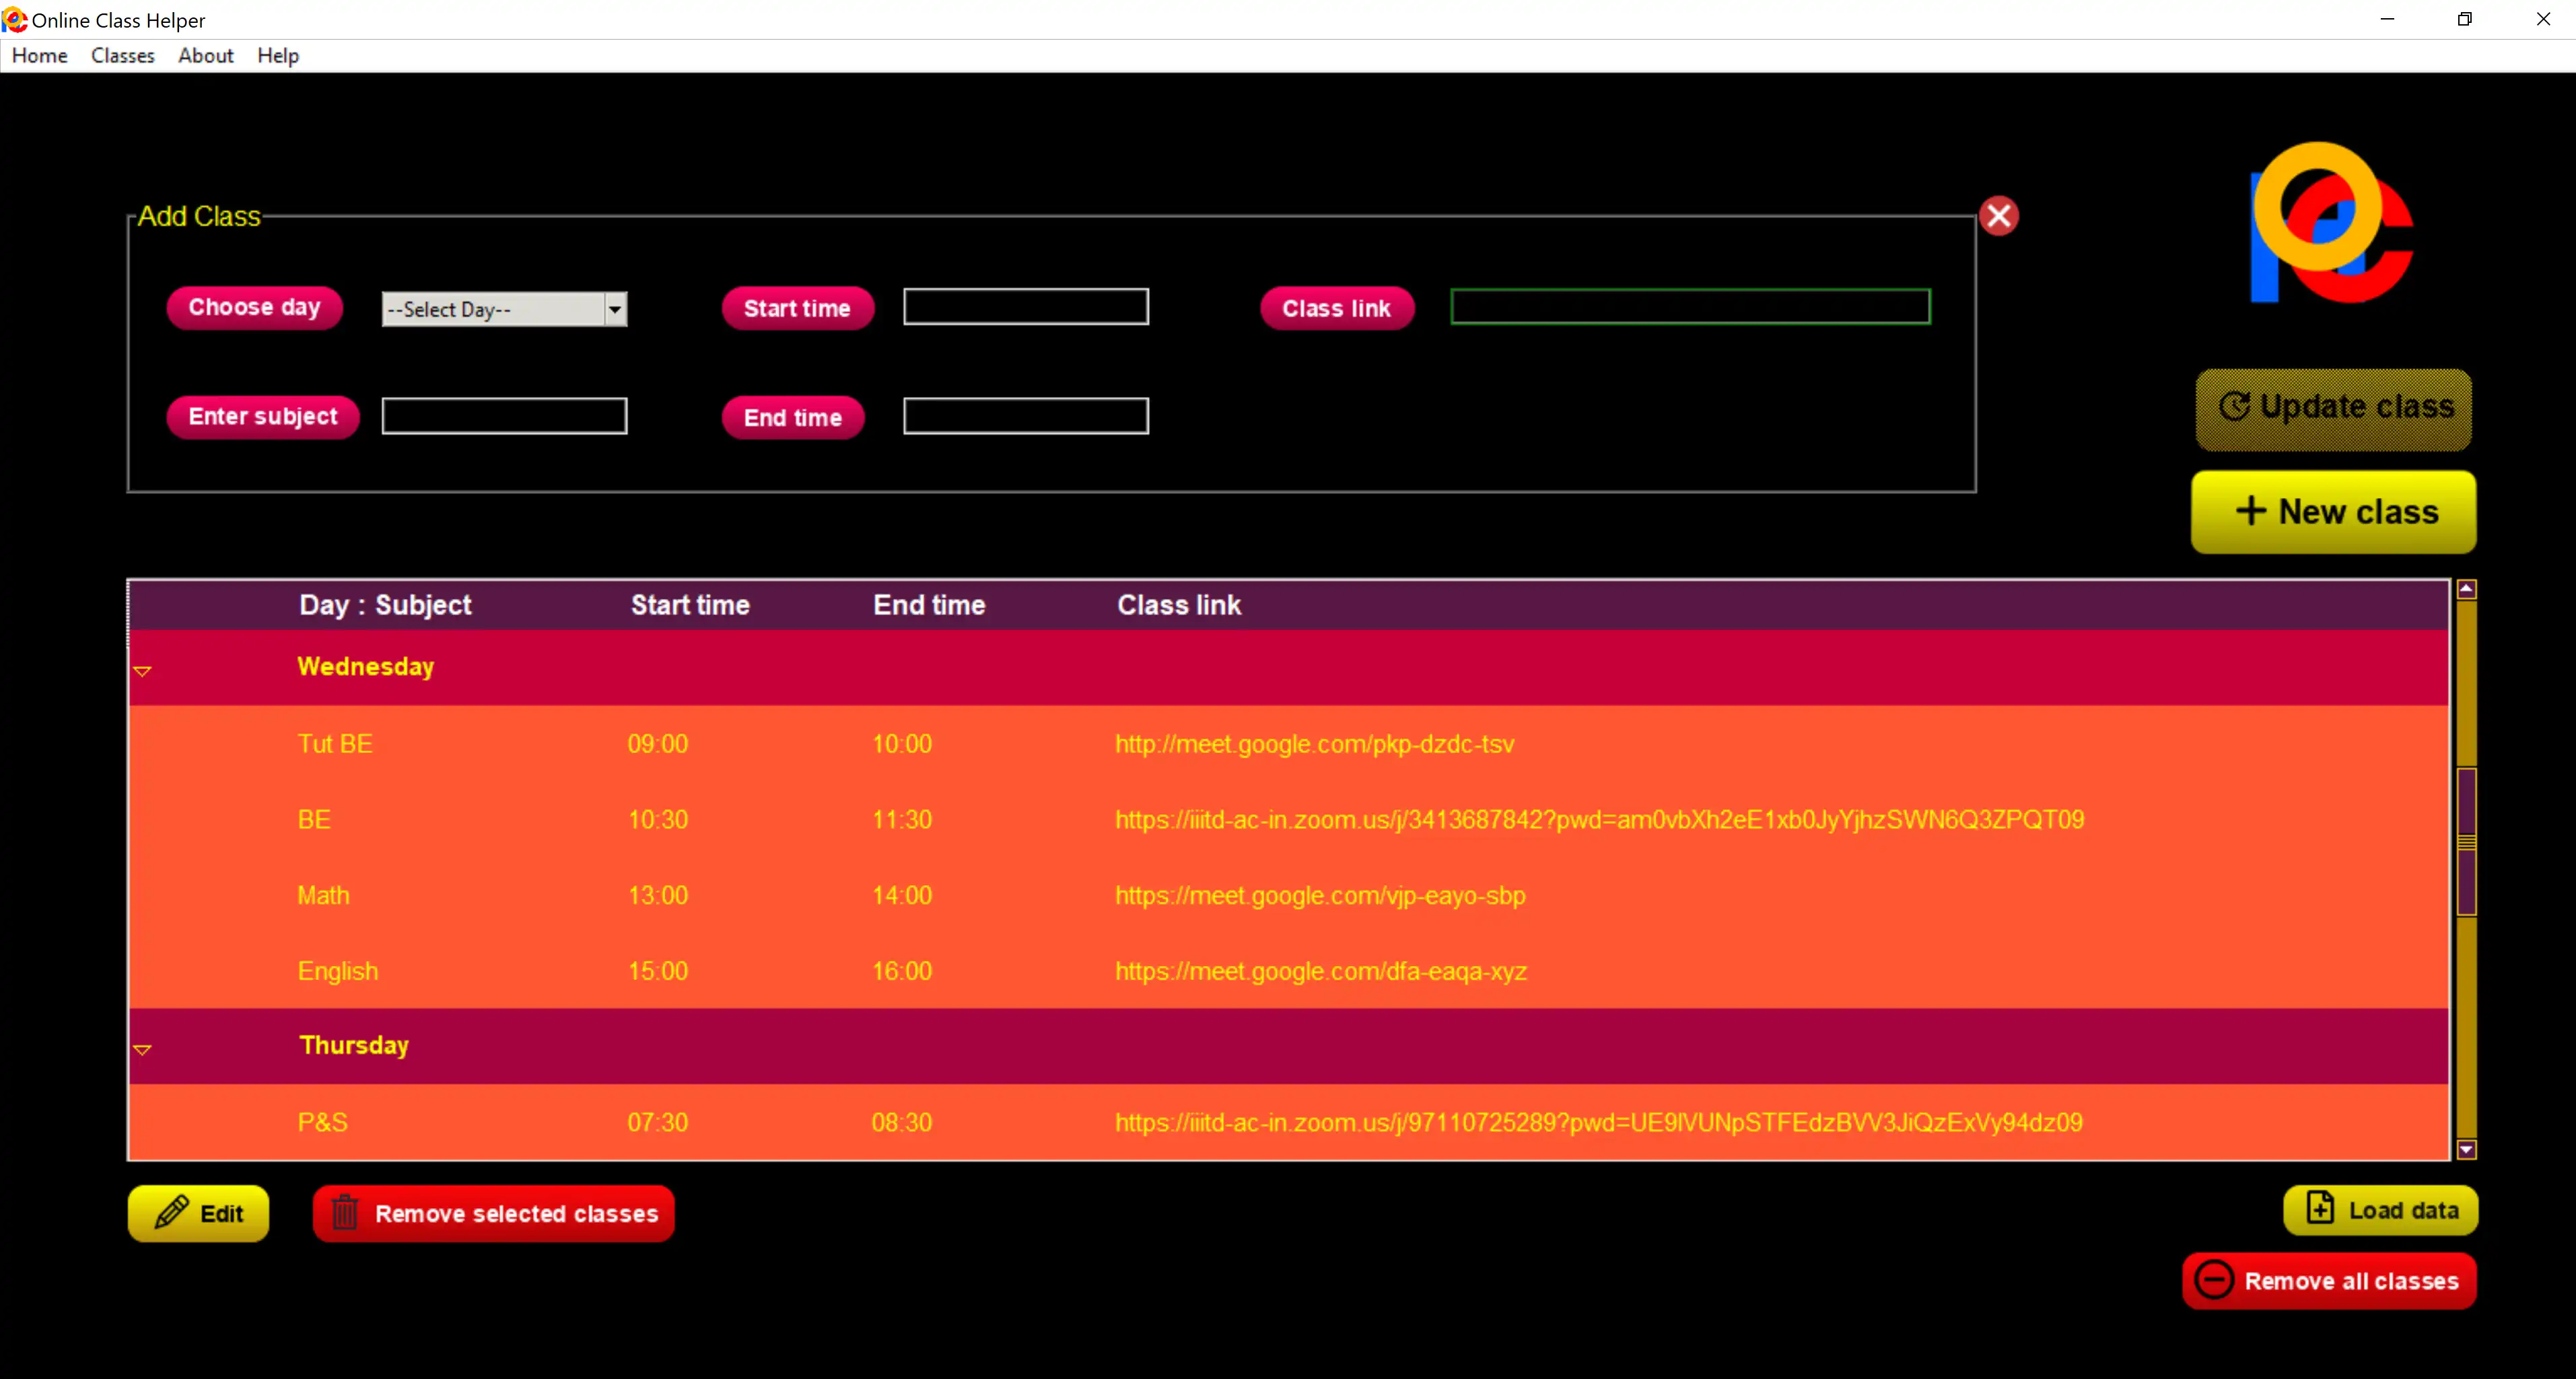Select the P&S class row
The width and height of the screenshot is (2576, 1379).
click(x=1288, y=1122)
